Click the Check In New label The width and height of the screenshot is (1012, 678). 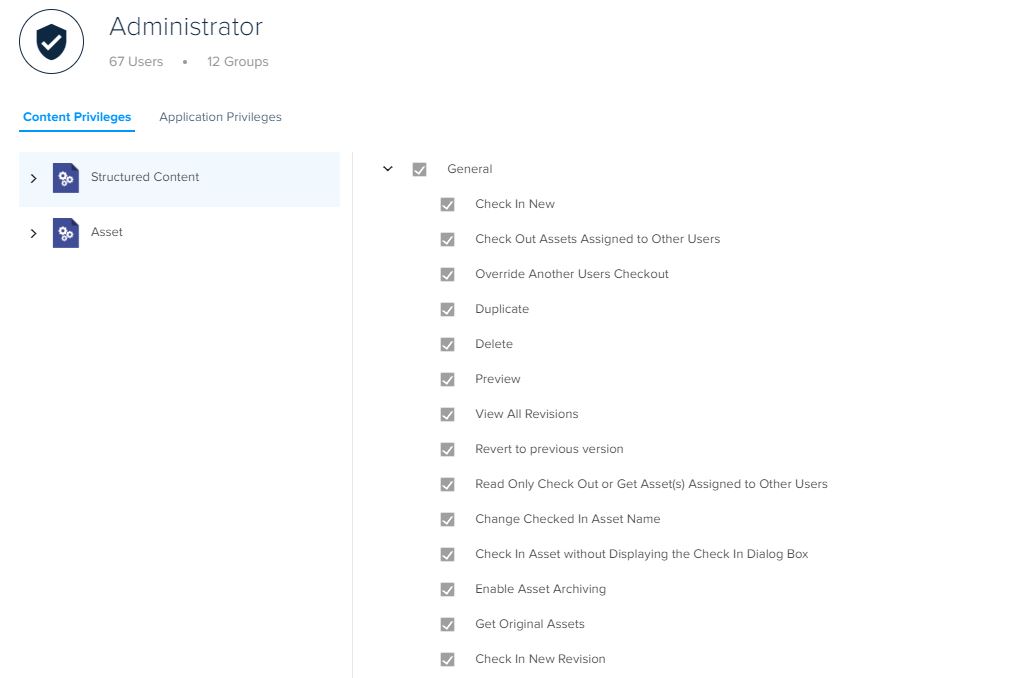(x=514, y=204)
